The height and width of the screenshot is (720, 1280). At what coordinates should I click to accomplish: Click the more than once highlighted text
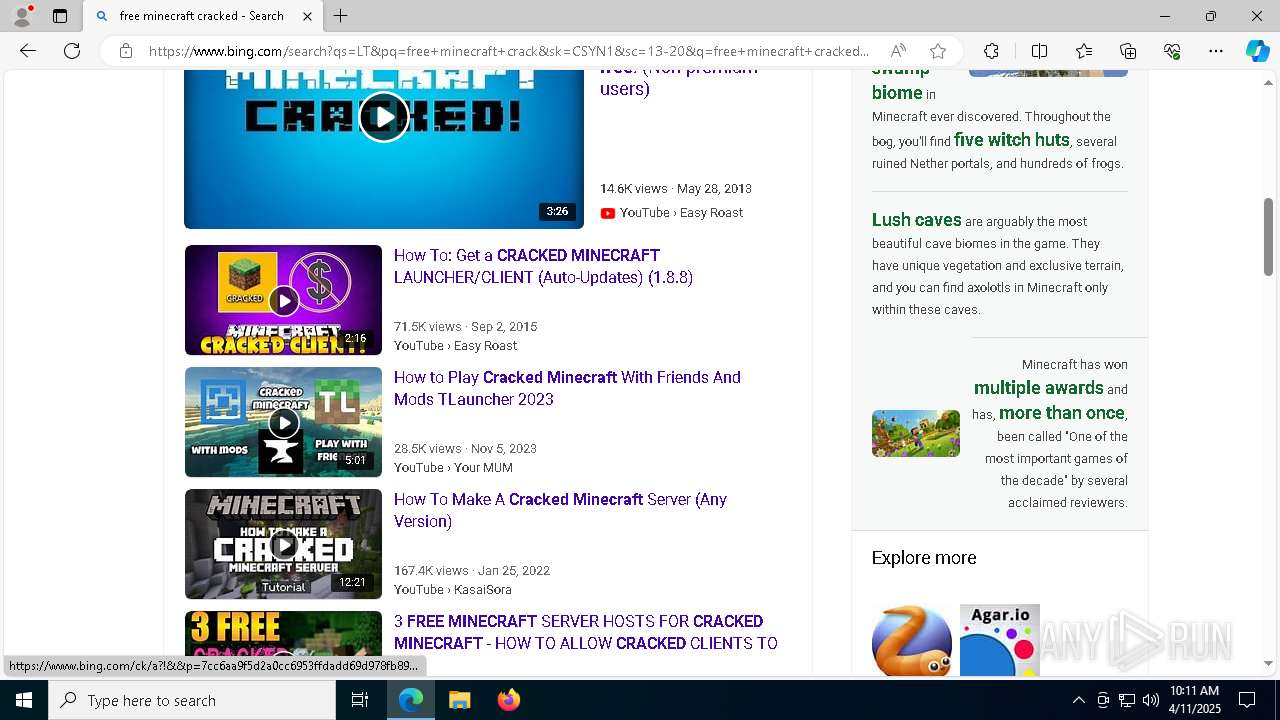tap(1061, 413)
